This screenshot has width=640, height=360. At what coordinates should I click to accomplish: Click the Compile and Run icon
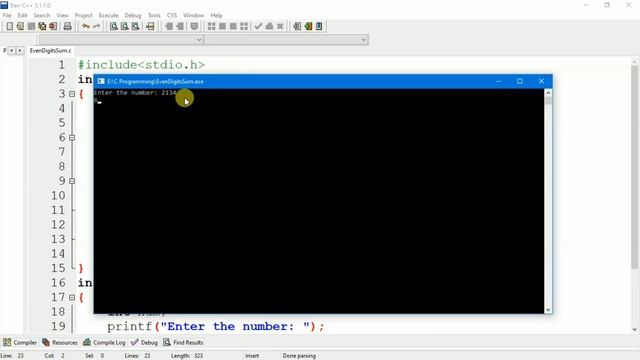[233, 26]
